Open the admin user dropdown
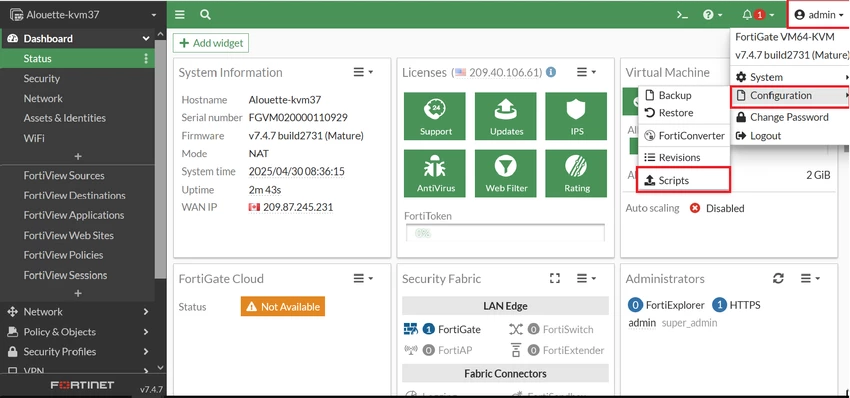 coord(819,15)
